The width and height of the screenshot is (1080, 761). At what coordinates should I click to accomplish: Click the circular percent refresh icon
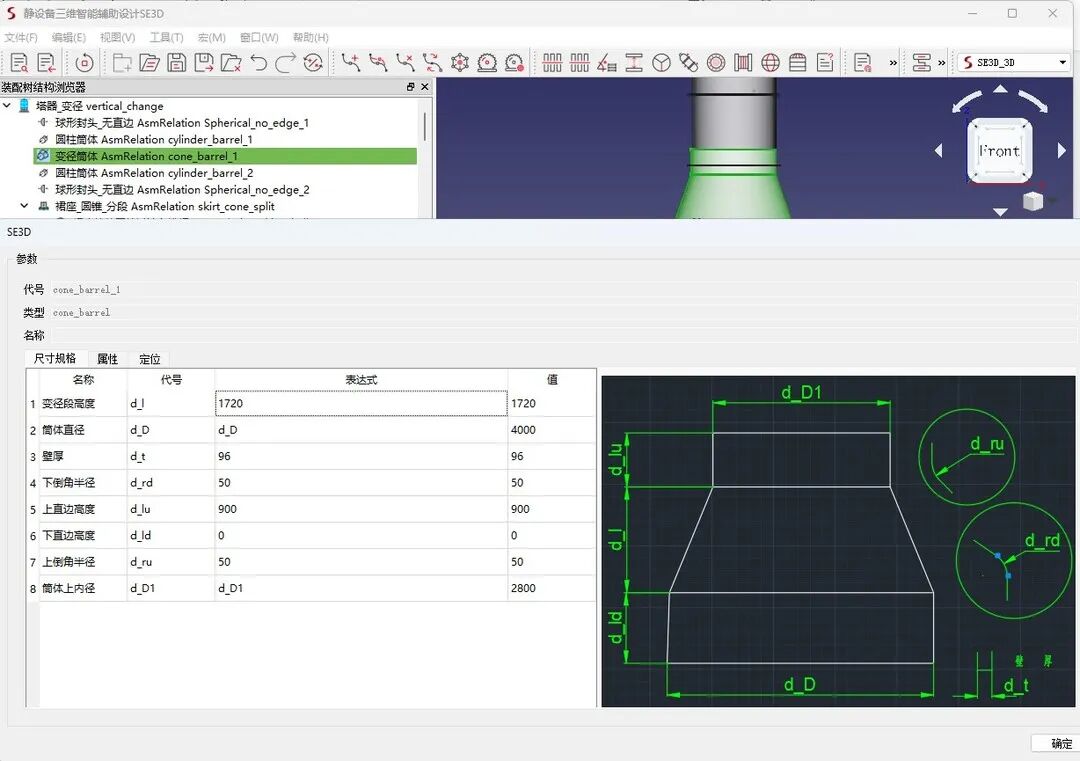[x=313, y=63]
